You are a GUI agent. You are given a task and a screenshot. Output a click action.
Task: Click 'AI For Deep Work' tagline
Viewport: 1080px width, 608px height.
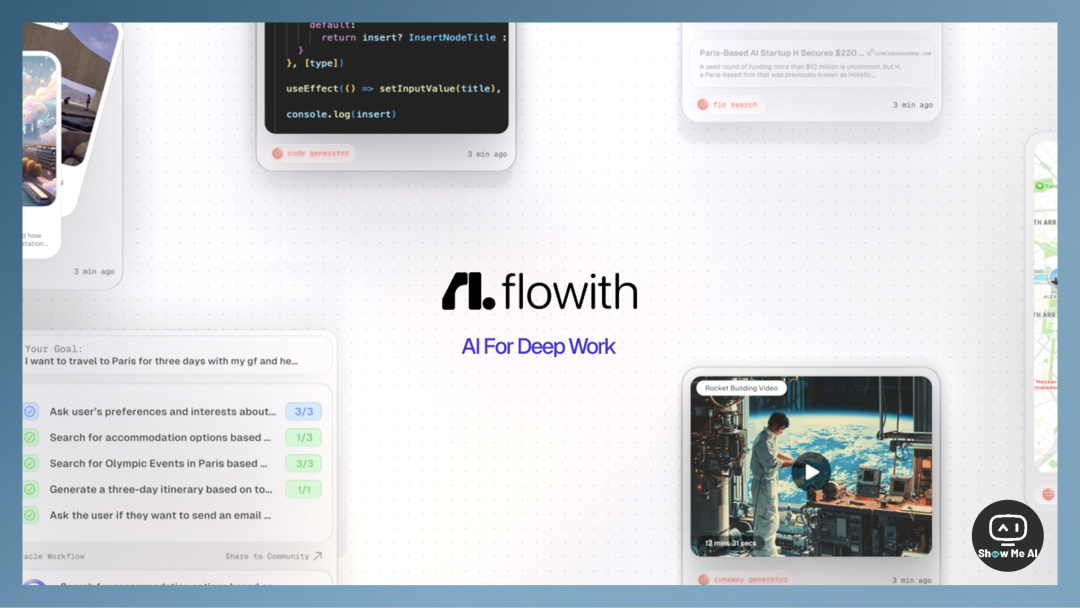click(x=538, y=346)
